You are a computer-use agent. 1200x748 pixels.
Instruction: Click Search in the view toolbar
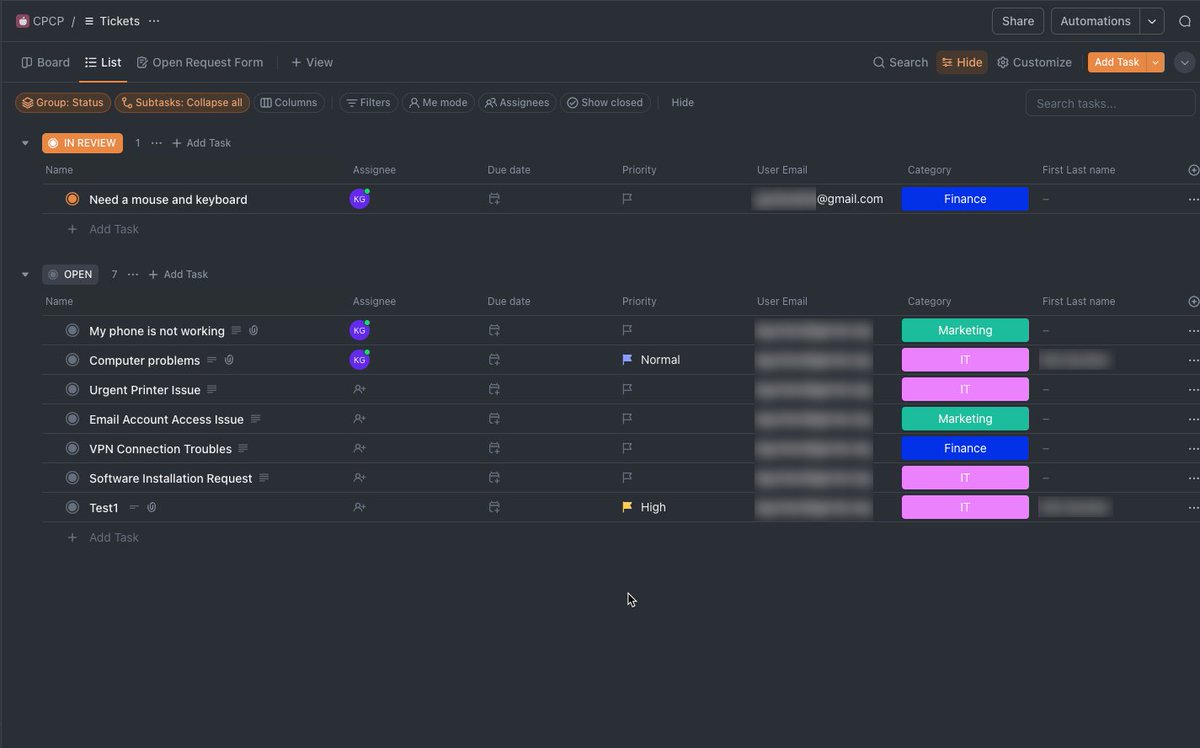(900, 62)
